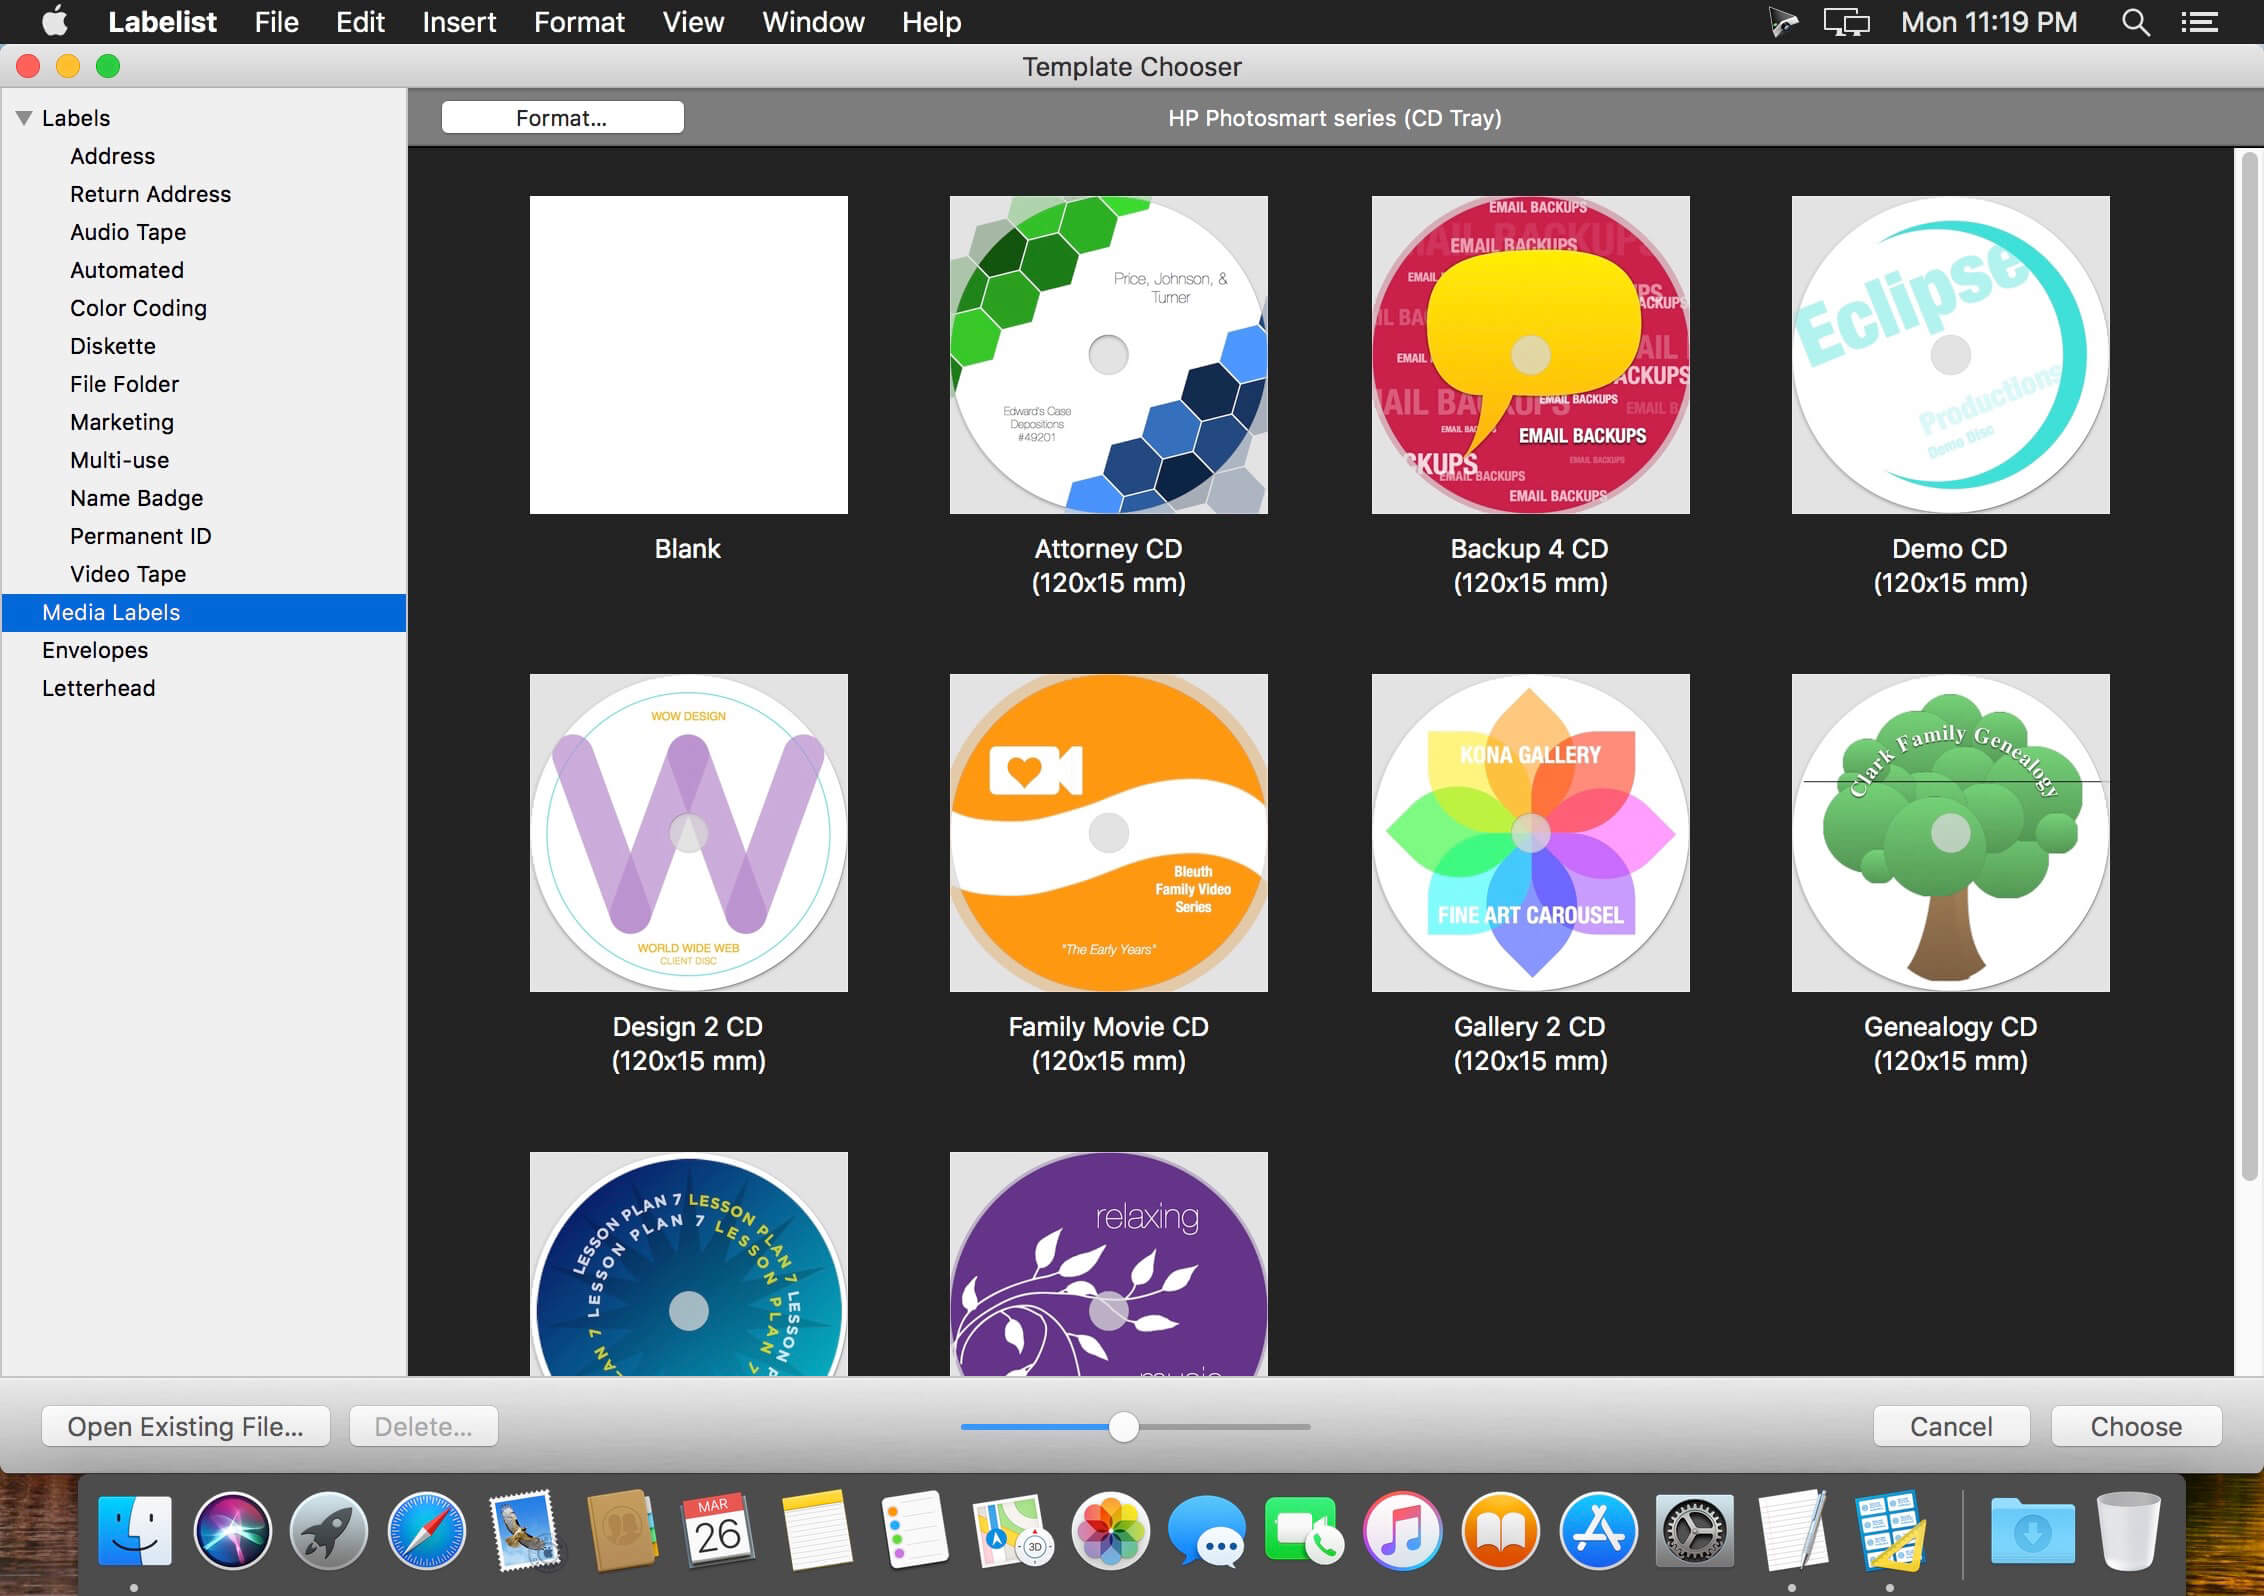Select the purple relaxing music template
Viewport: 2264px width, 1596px height.
[1108, 1264]
